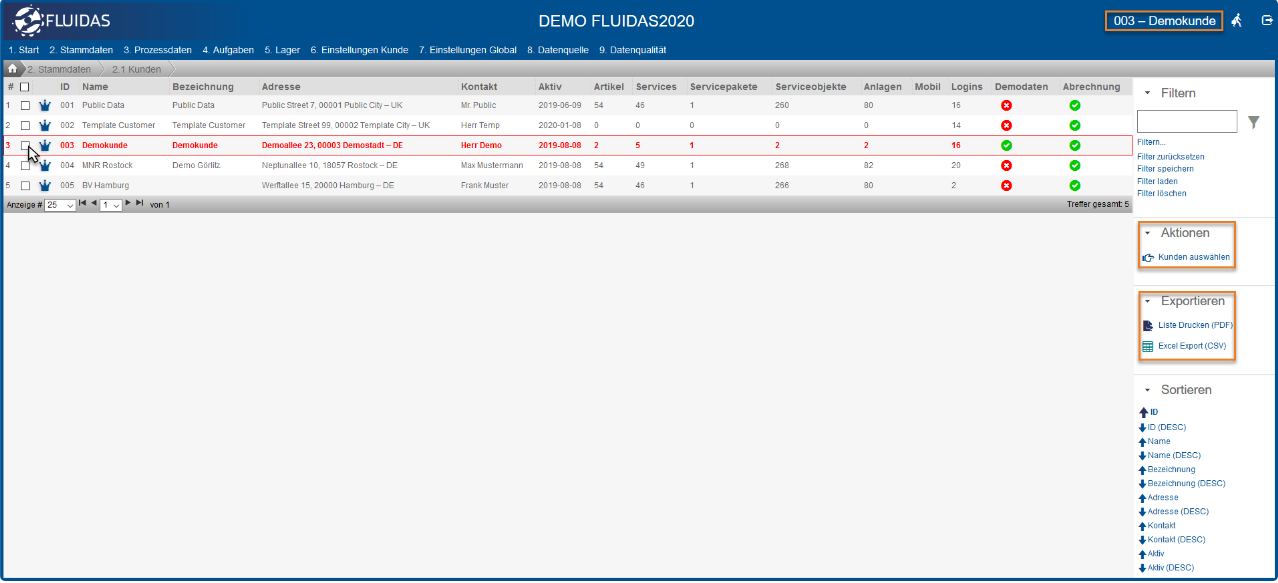Click into the filter text input field

coord(1186,122)
